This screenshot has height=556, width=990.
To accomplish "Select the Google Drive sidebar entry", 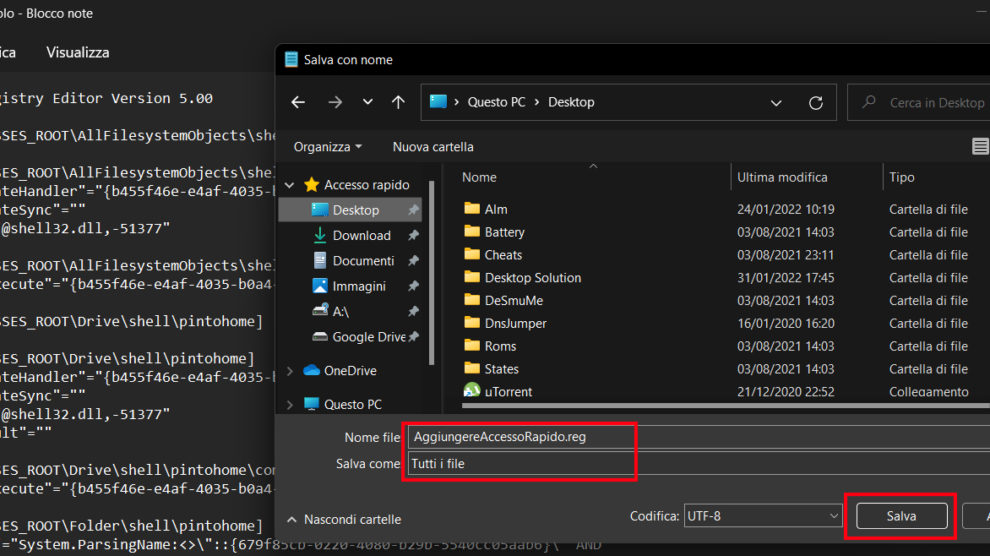I will pos(368,337).
